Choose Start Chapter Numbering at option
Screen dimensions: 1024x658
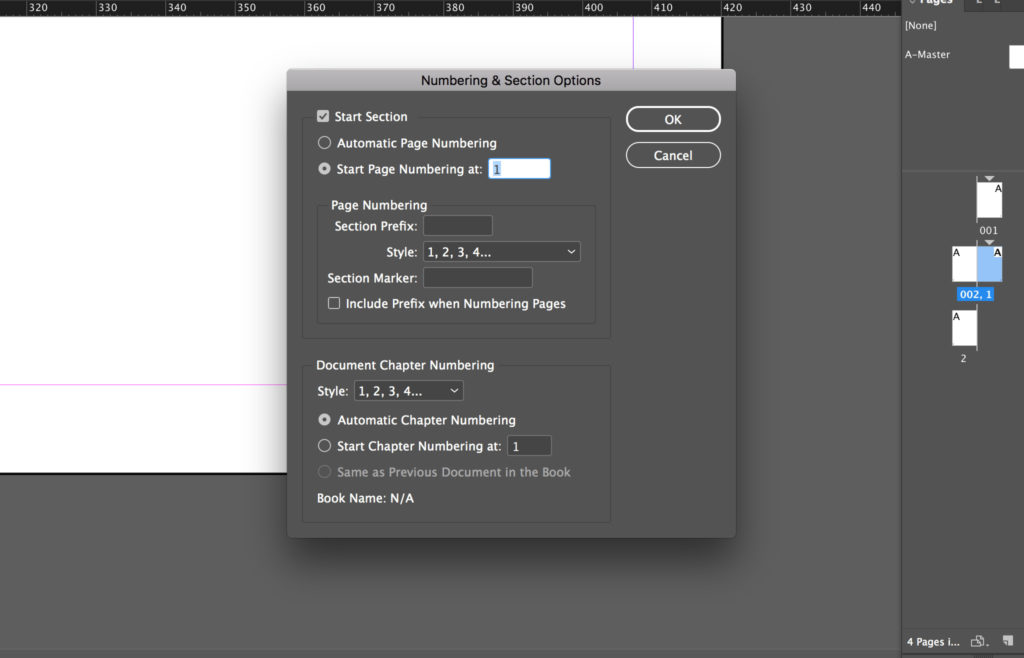point(324,446)
